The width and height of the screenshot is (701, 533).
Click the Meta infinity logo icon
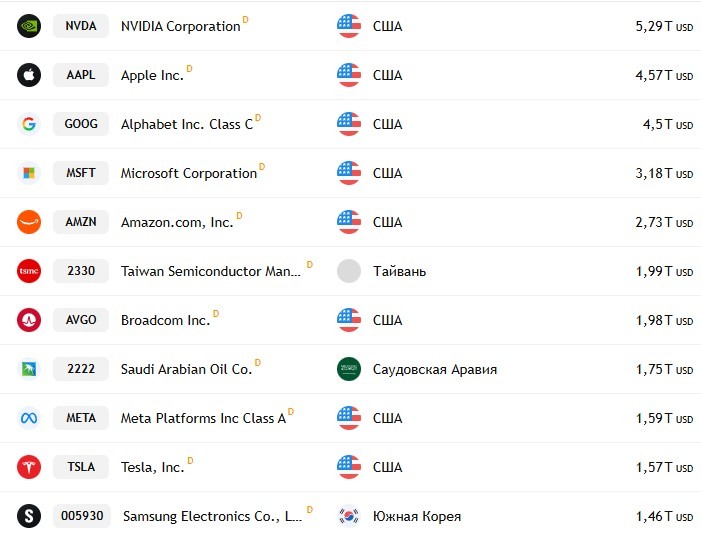(x=29, y=418)
